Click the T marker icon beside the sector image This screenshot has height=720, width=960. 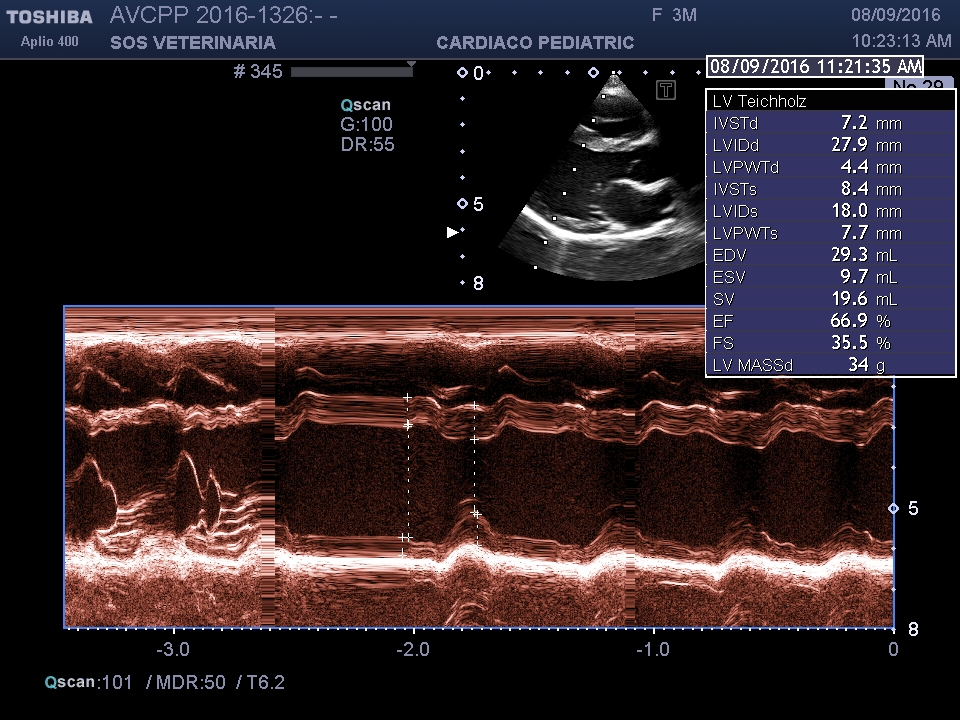665,91
